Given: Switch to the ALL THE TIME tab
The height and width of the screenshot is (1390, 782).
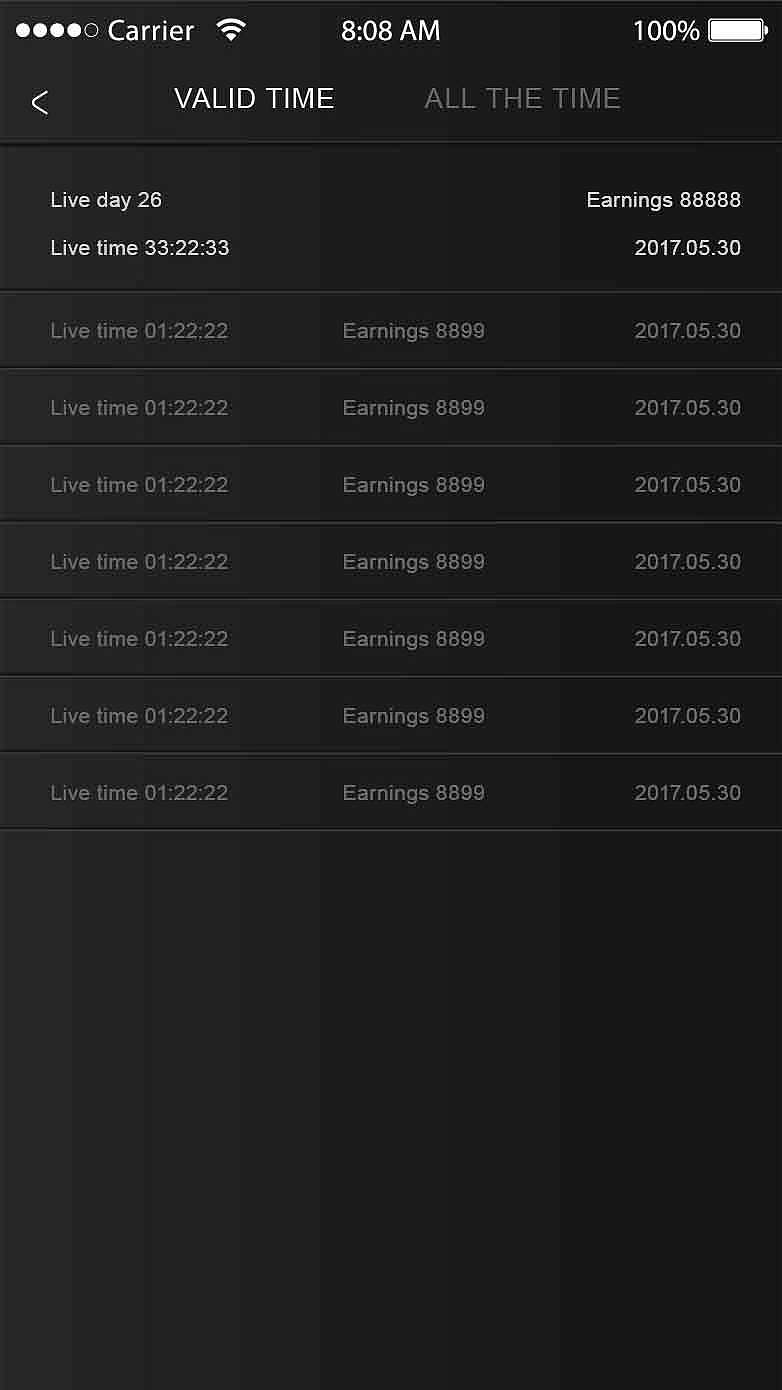Looking at the screenshot, I should [522, 98].
